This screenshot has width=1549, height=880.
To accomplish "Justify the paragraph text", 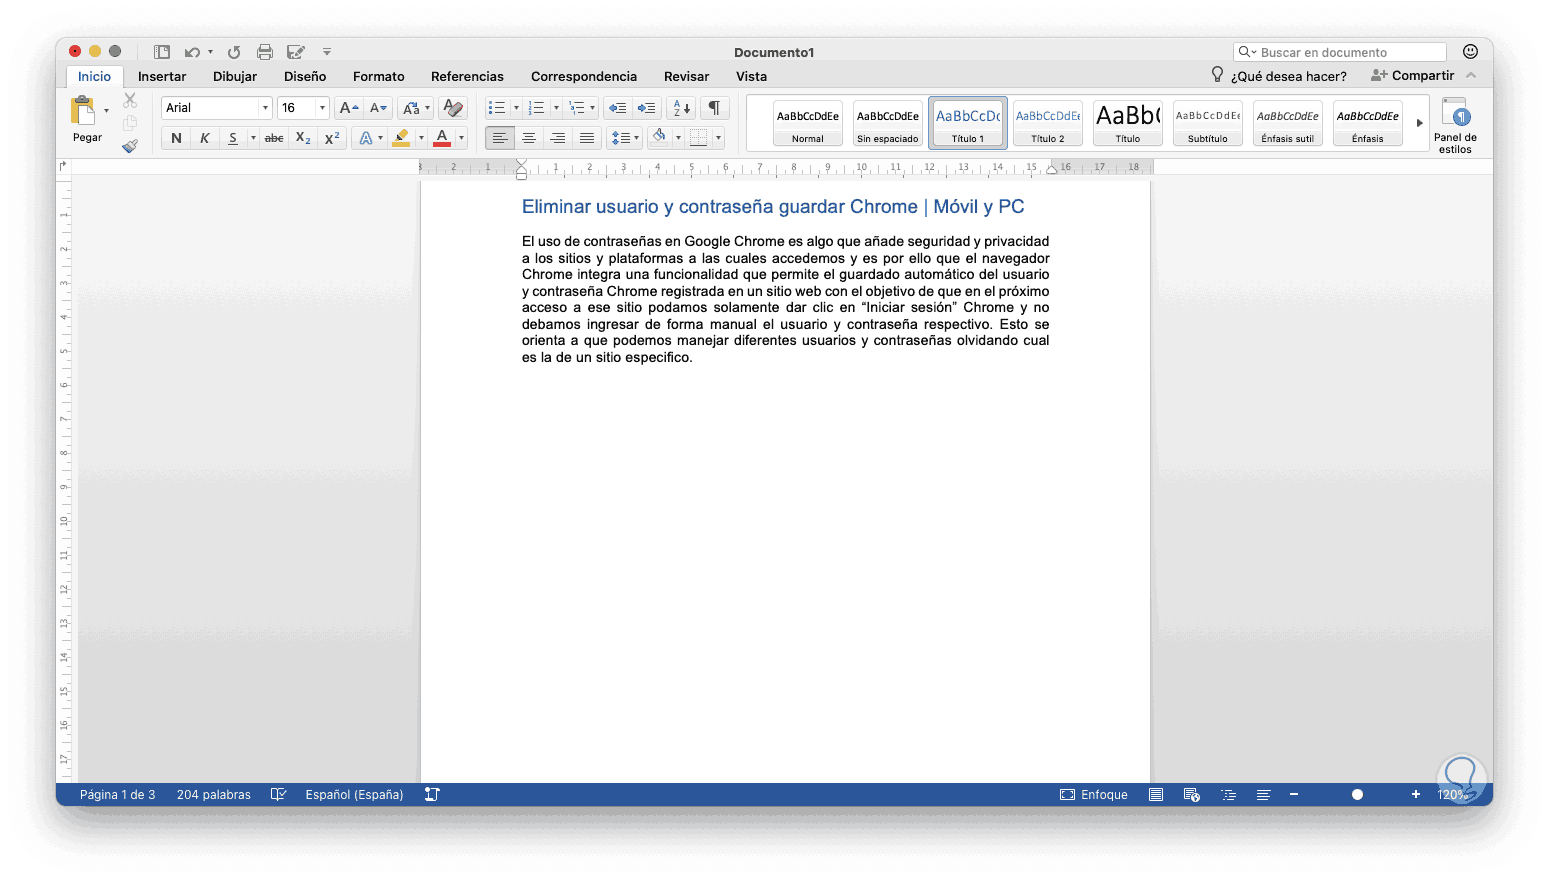I will point(587,138).
